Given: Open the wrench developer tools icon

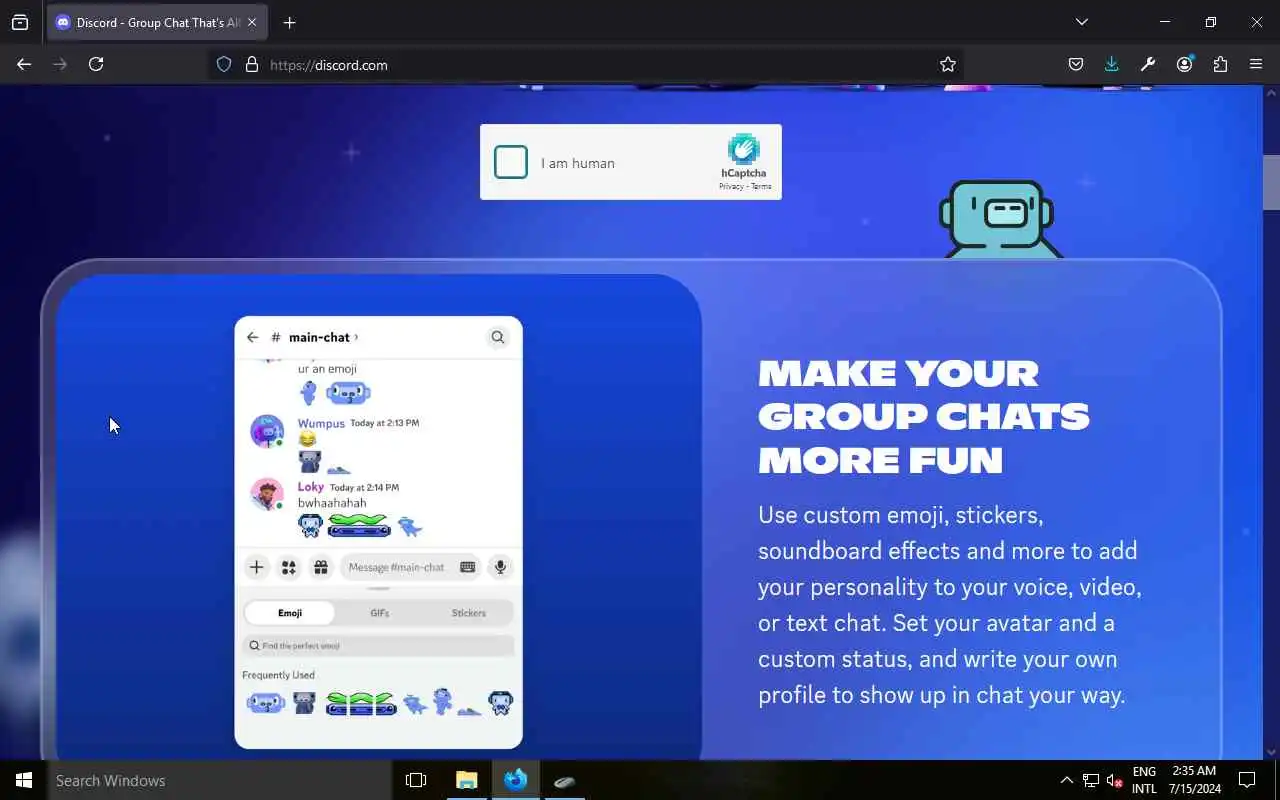Looking at the screenshot, I should (x=1148, y=64).
